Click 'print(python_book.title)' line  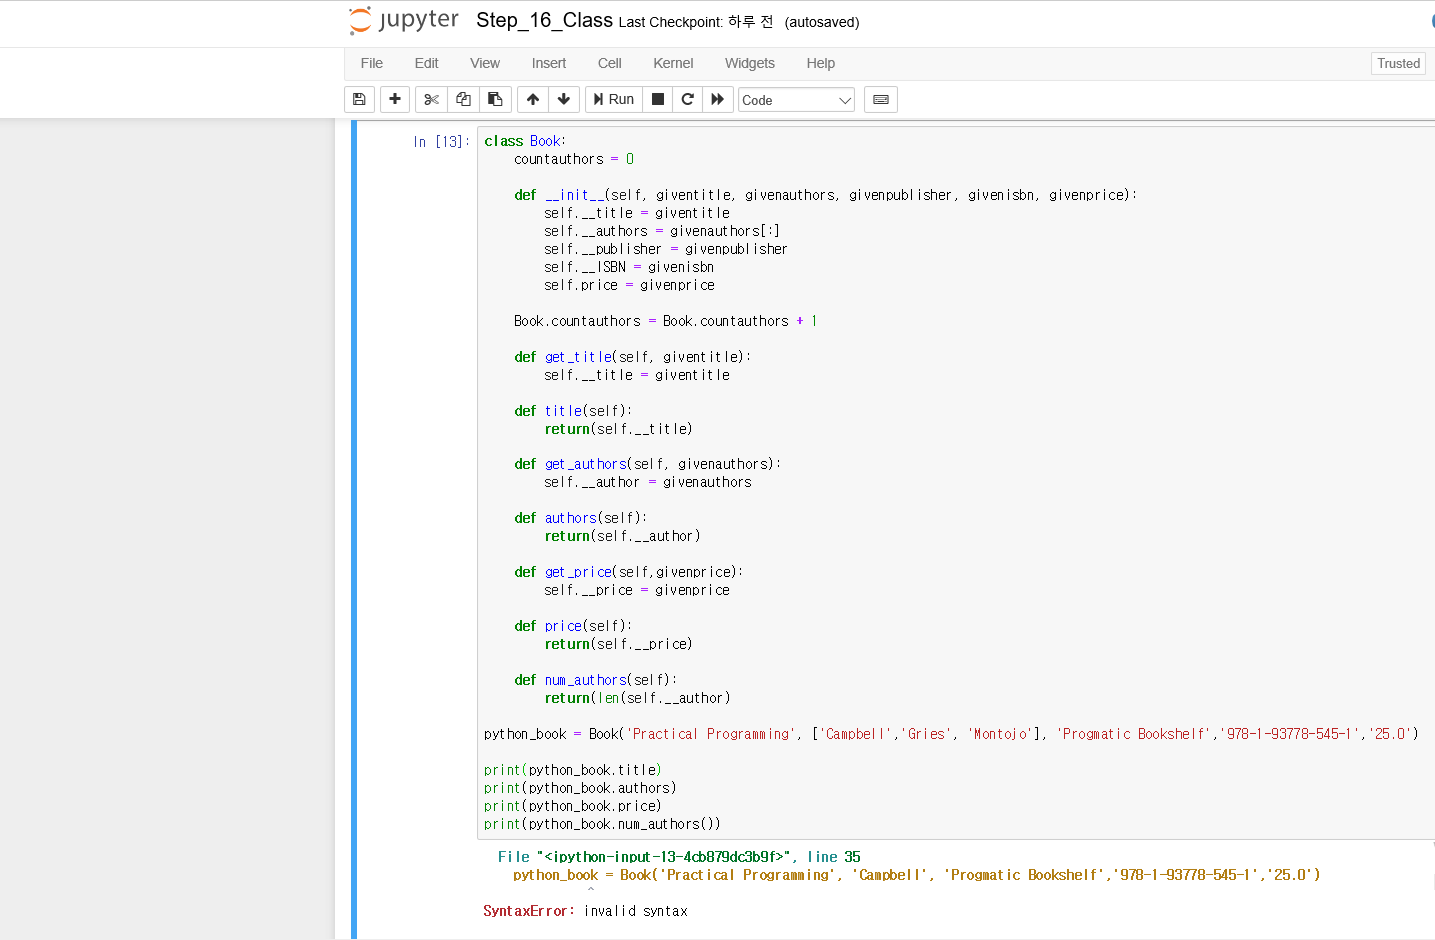(x=572, y=770)
